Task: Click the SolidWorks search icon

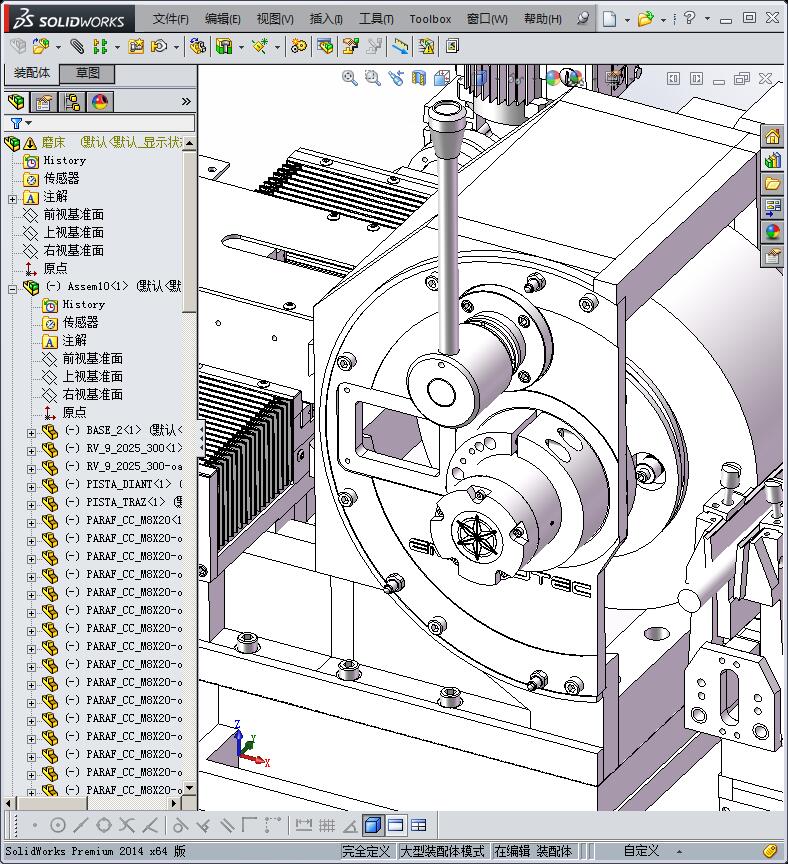Action: pos(582,19)
